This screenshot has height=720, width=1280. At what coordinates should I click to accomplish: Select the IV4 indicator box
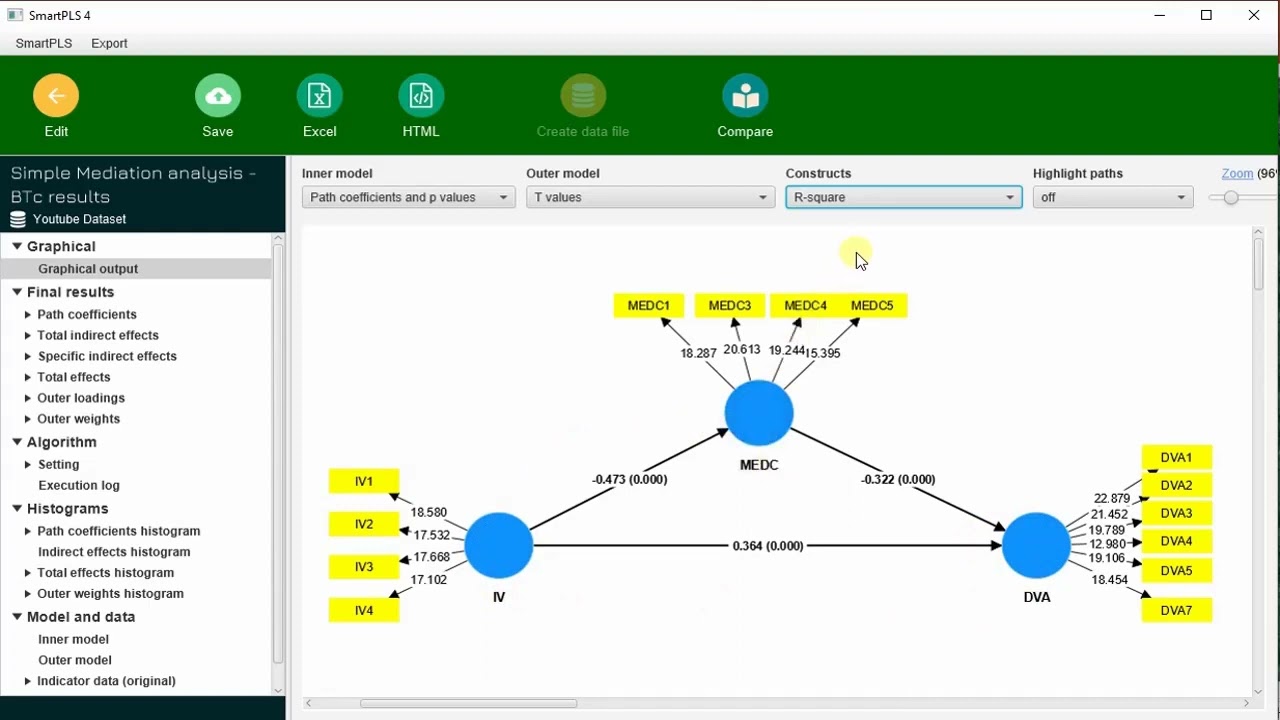click(364, 610)
